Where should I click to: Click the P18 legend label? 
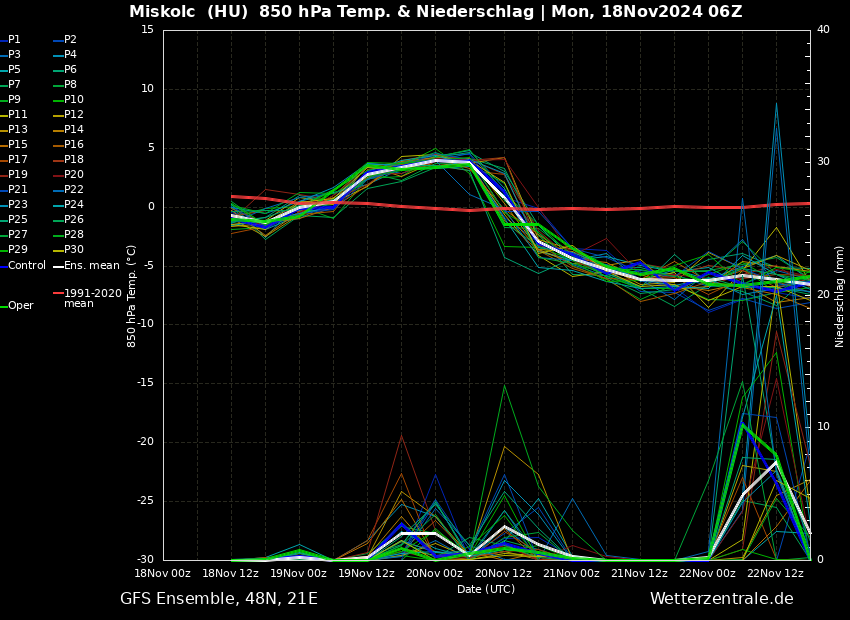pos(74,160)
